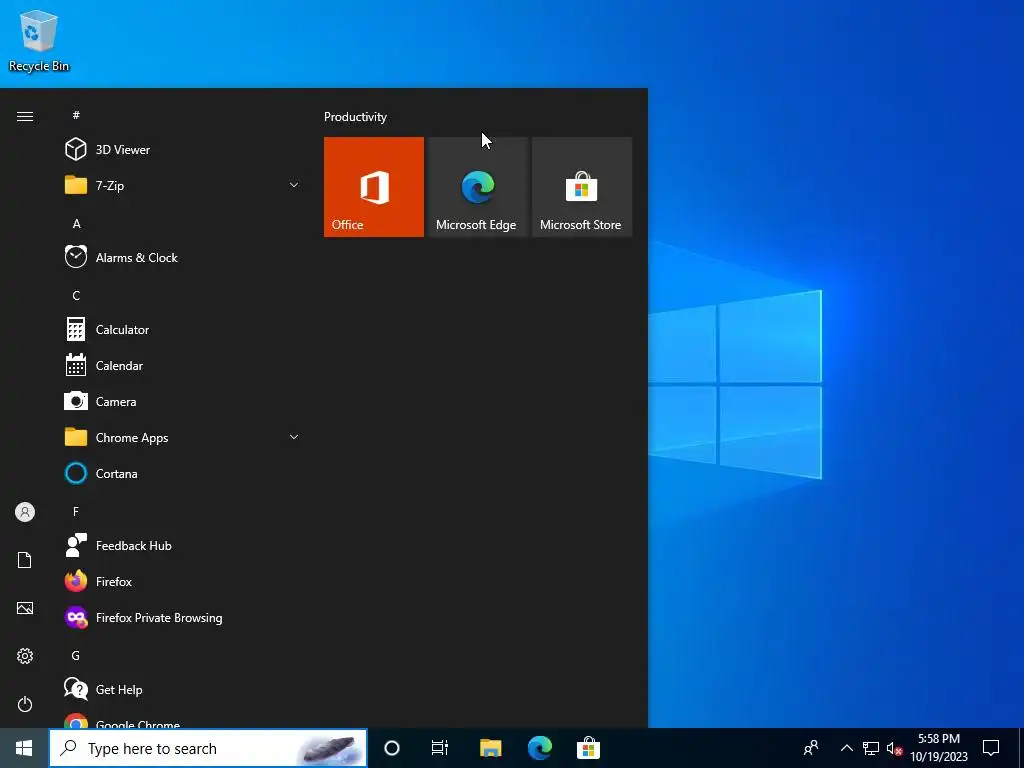1024x768 pixels.
Task: Open 3D Viewer from the app list
Action: (181, 150)
